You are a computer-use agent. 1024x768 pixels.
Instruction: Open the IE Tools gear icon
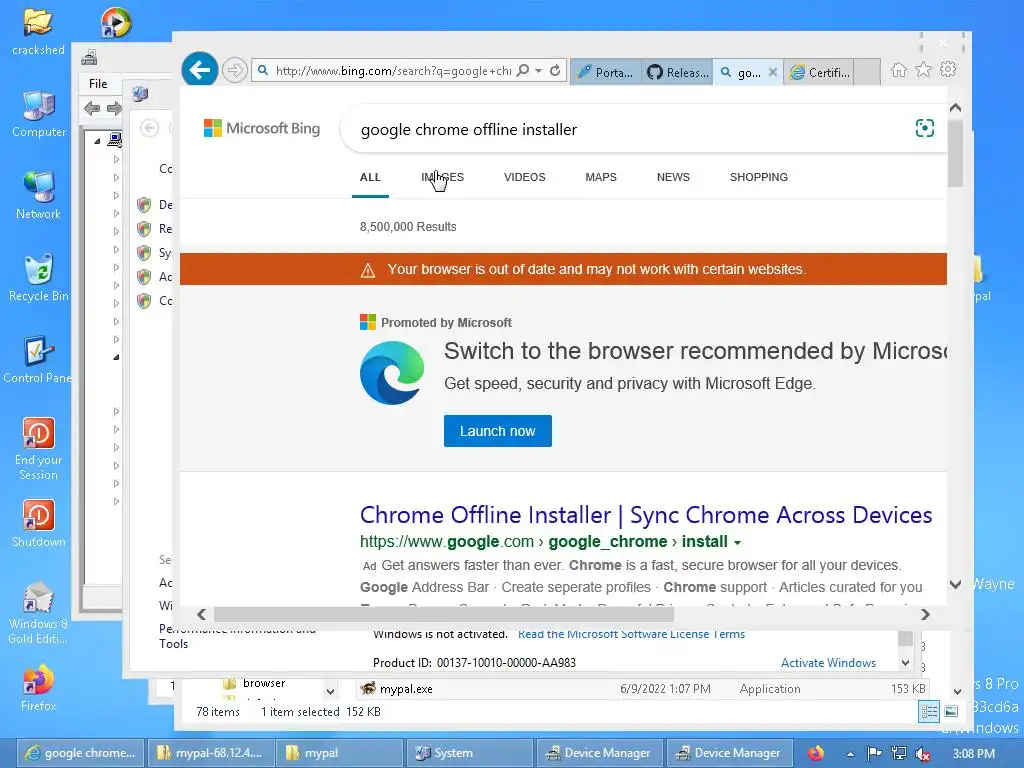click(948, 70)
